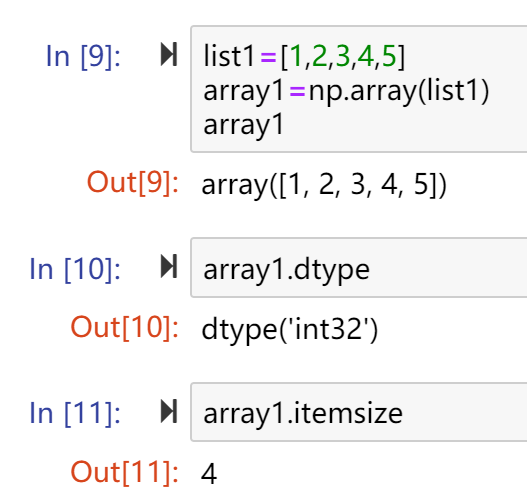527x502 pixels.
Task: Click the array1=np.array(list1) code line
Action: pos(346,91)
